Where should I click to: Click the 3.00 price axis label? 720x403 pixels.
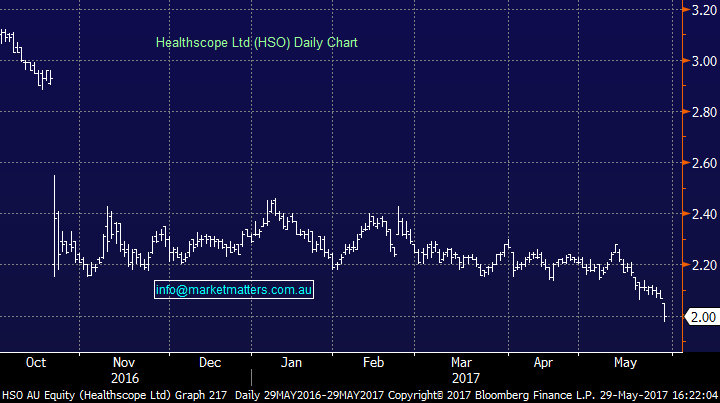pyautogui.click(x=704, y=61)
